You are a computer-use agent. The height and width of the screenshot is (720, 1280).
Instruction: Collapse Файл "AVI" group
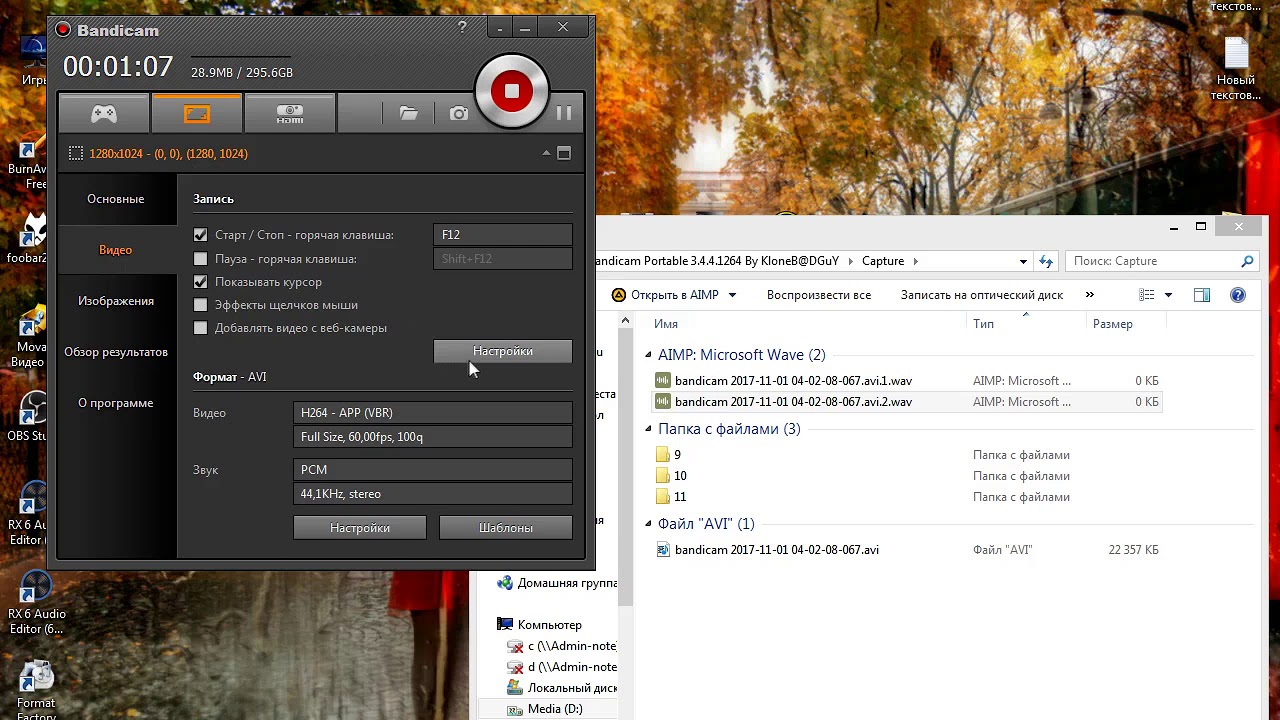648,524
